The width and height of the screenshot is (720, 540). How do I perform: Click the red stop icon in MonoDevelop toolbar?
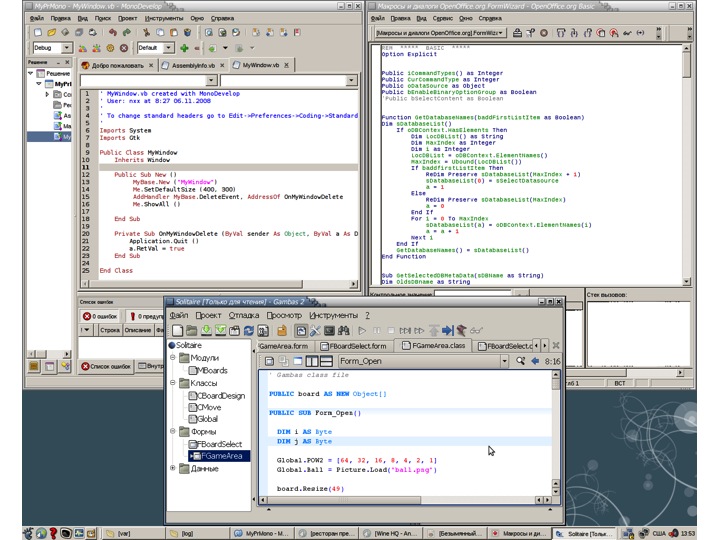(x=124, y=48)
